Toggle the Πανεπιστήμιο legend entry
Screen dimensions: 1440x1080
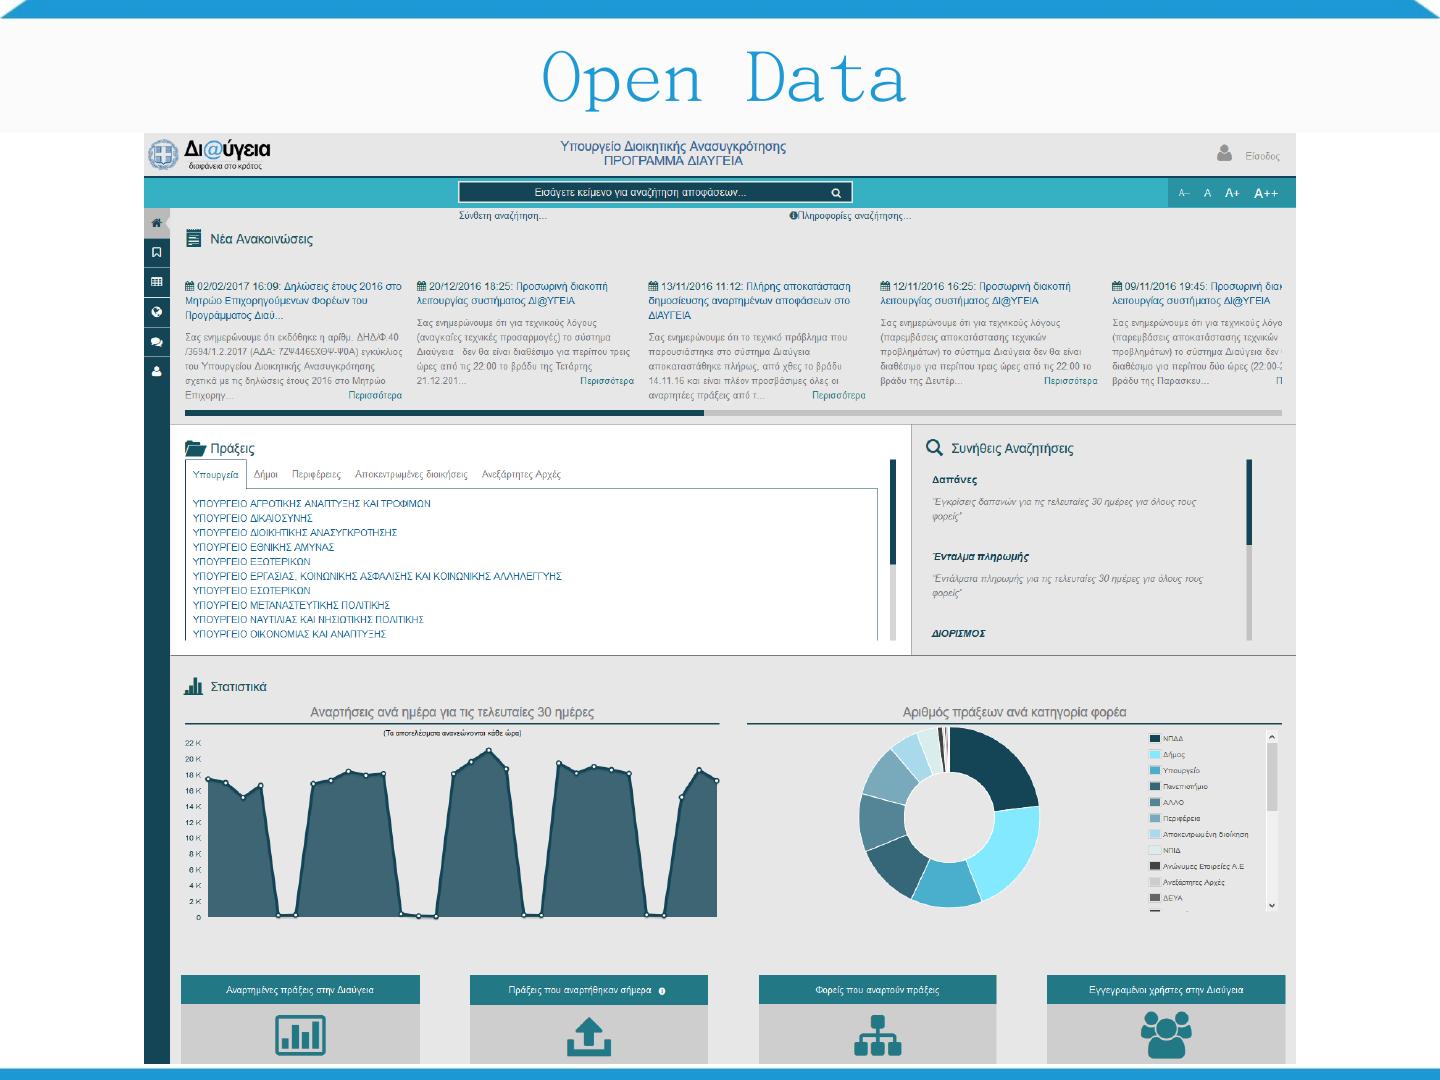click(1179, 787)
